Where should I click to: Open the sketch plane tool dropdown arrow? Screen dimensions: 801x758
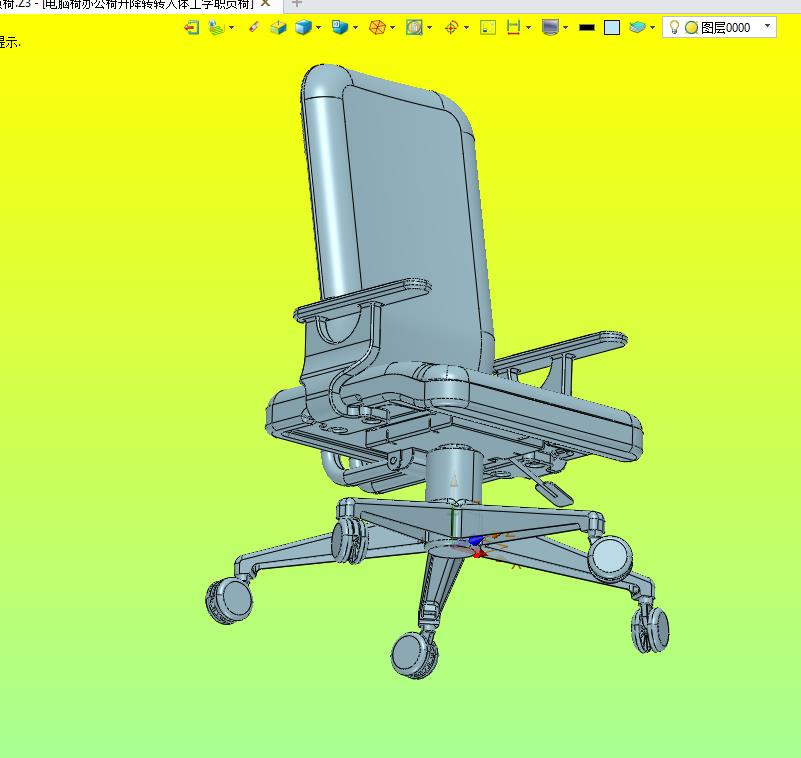pyautogui.click(x=232, y=28)
